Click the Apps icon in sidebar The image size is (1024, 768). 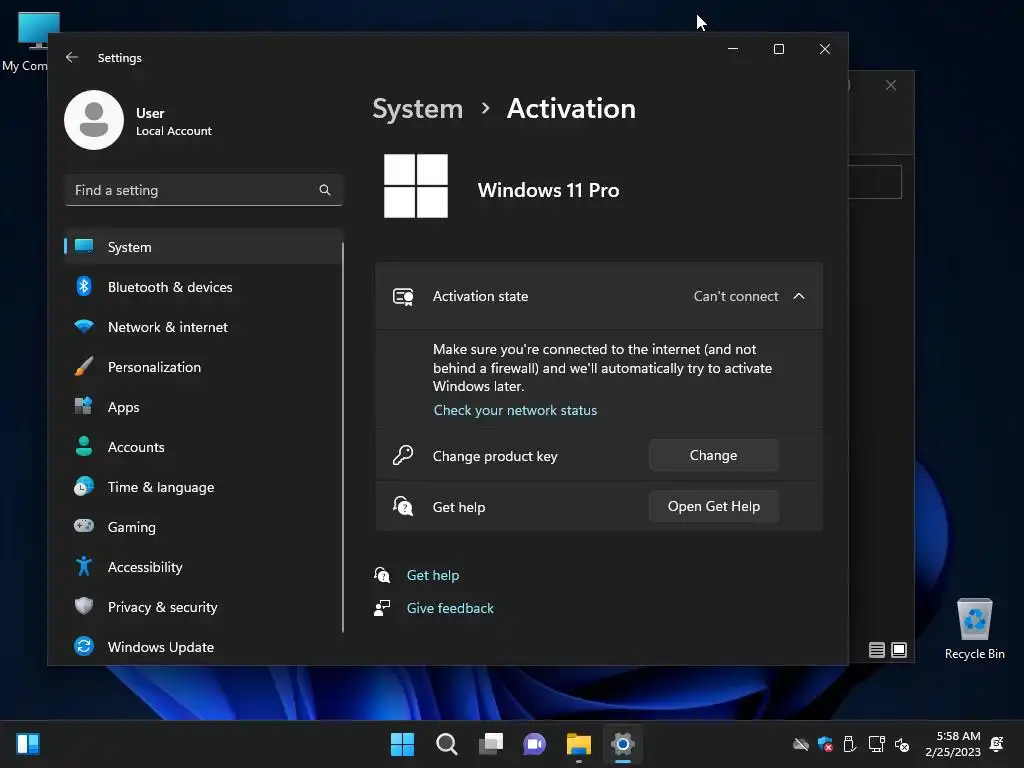pos(84,406)
